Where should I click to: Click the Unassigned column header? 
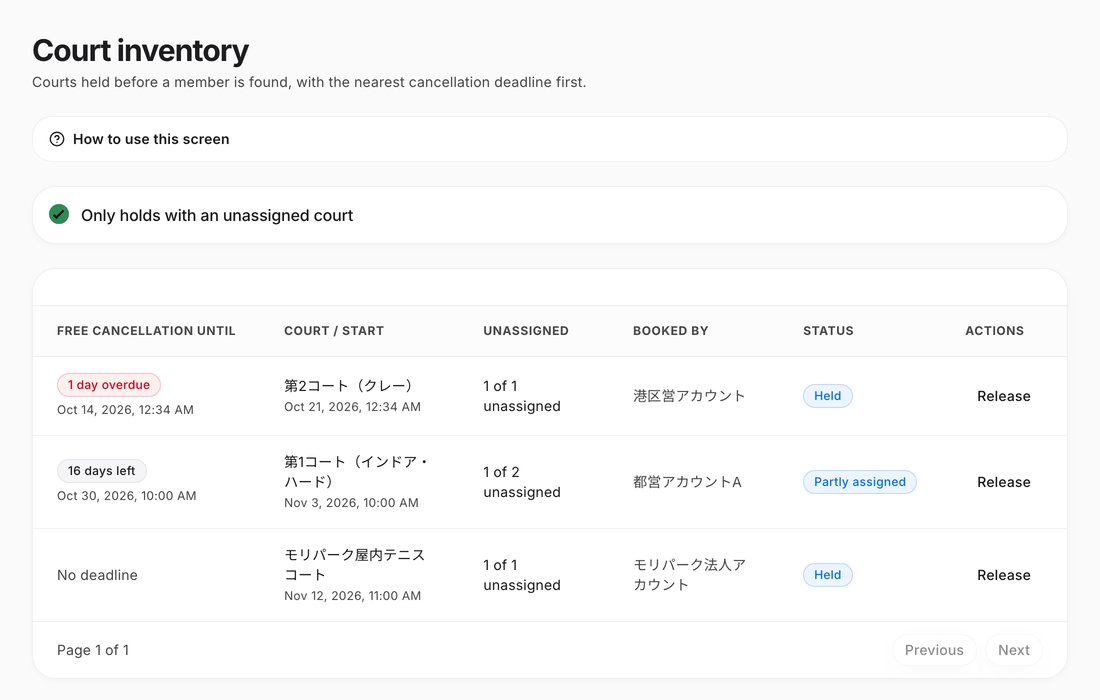525,331
